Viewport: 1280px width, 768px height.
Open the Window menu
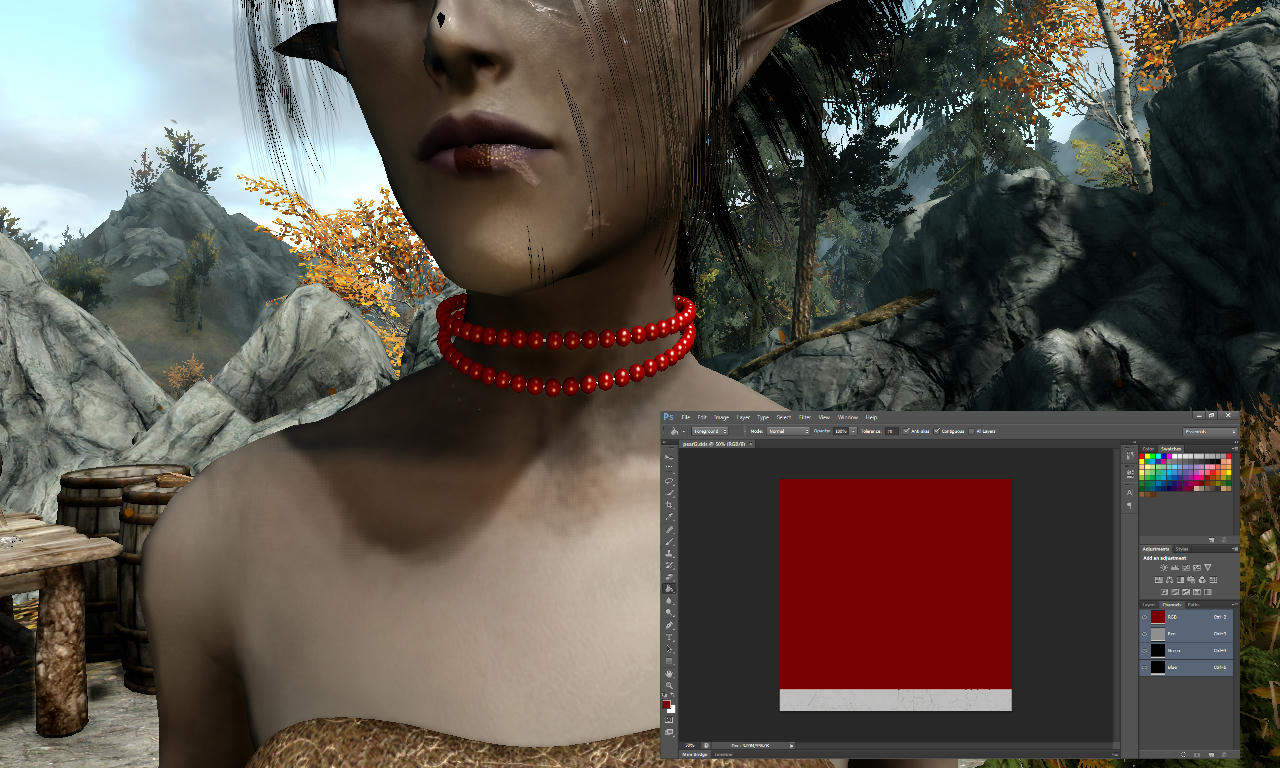[x=848, y=417]
